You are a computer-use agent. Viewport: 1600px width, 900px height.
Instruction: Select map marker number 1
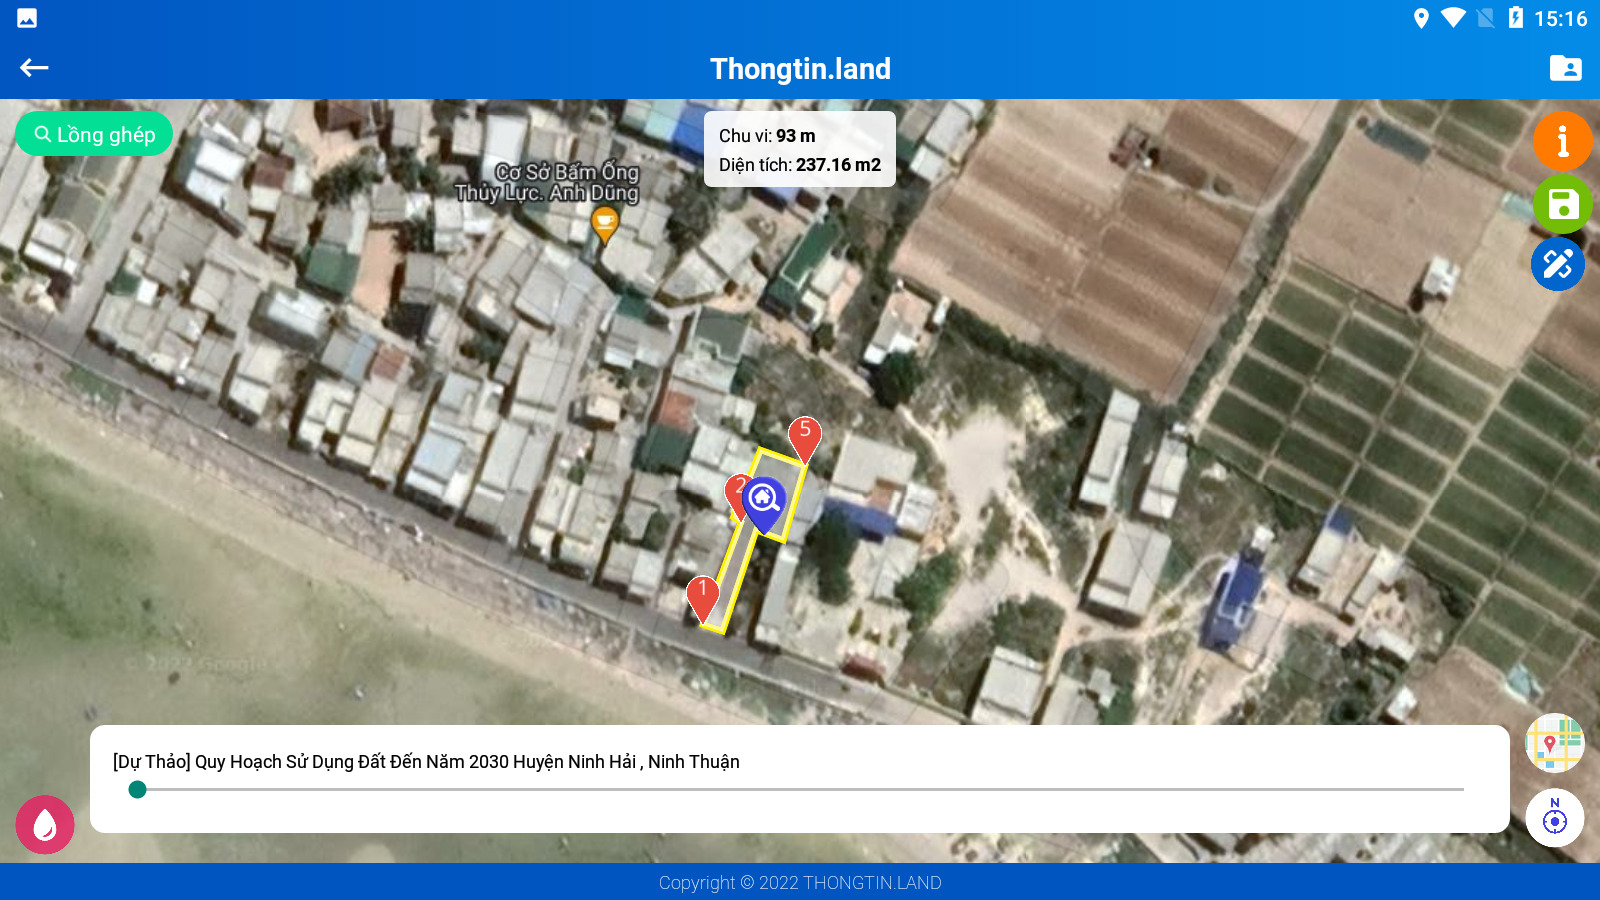pos(703,598)
